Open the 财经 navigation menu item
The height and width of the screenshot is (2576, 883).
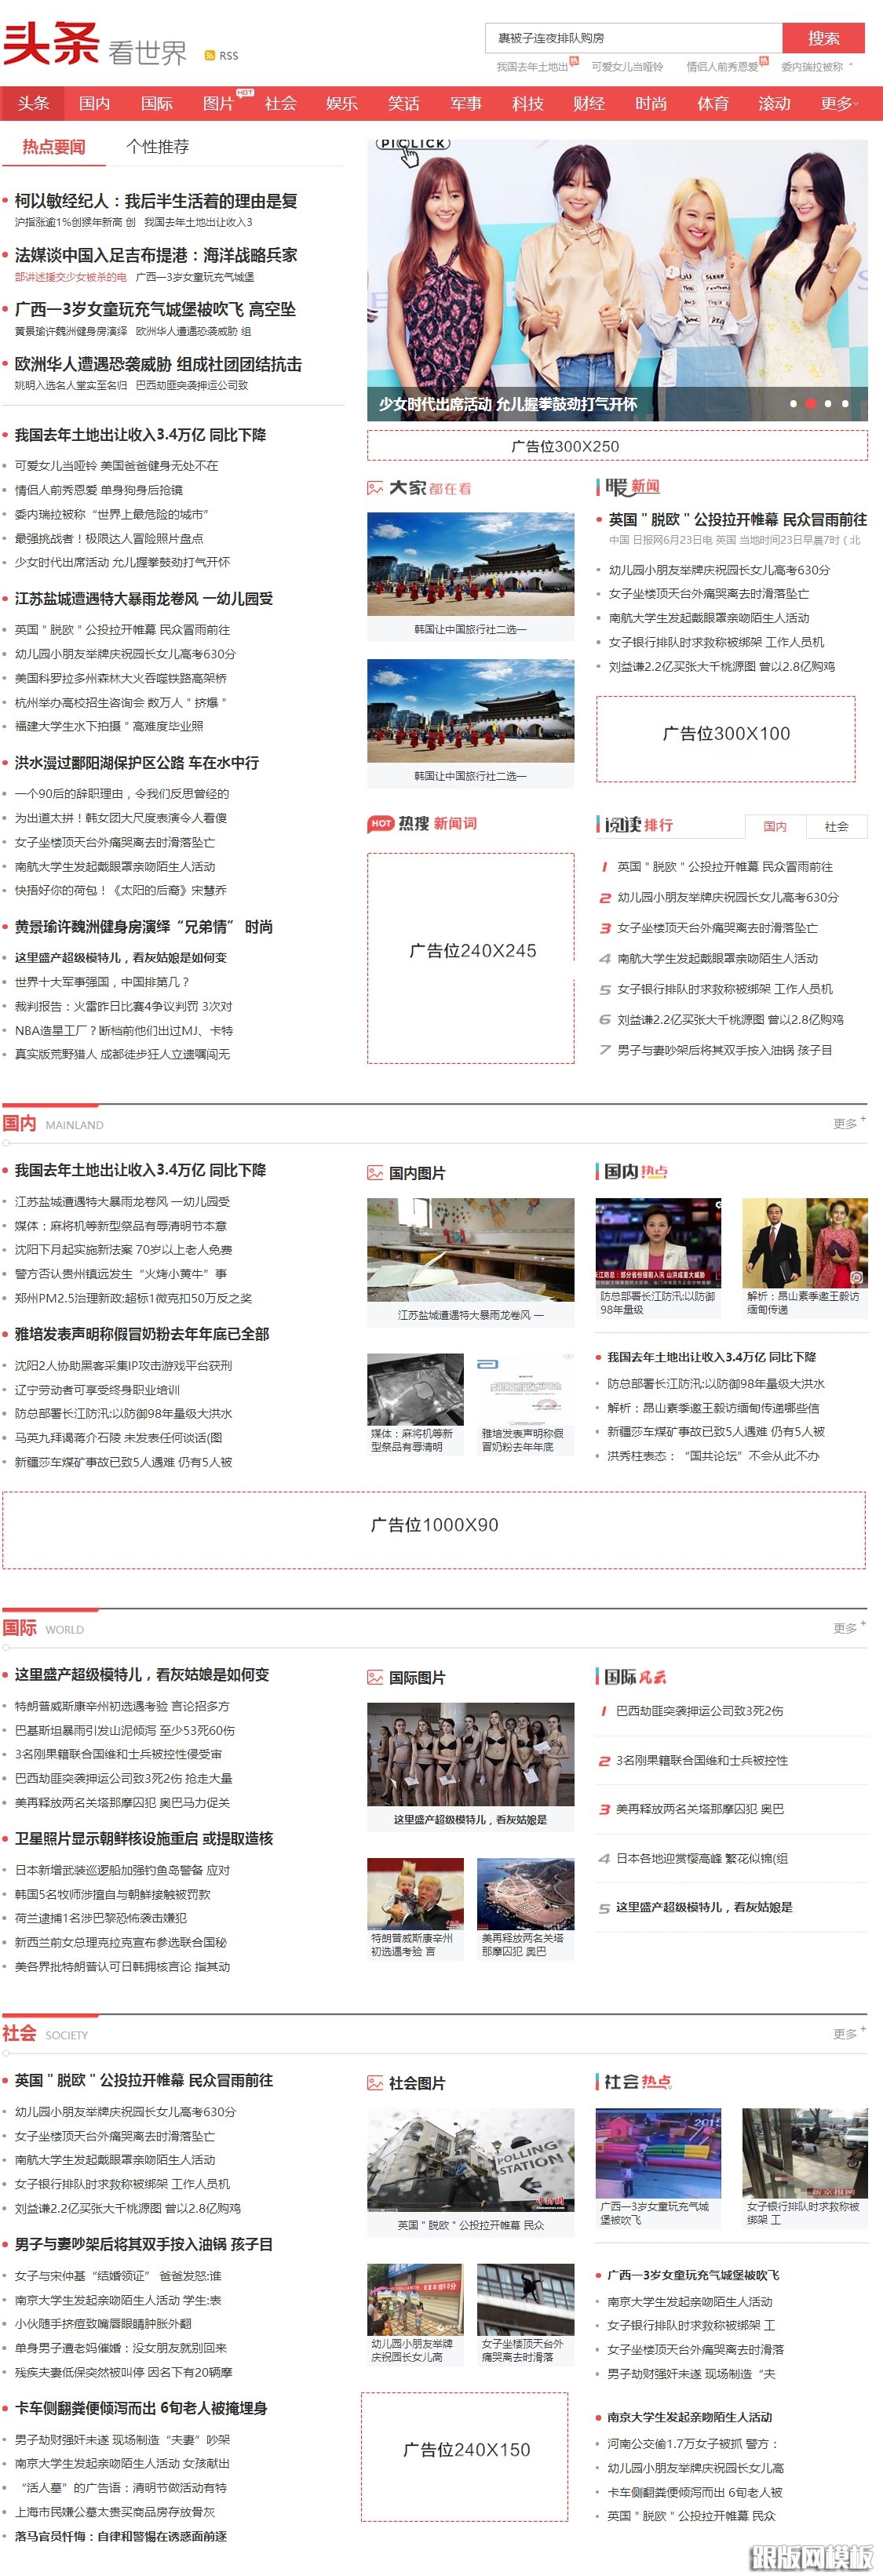pos(589,103)
